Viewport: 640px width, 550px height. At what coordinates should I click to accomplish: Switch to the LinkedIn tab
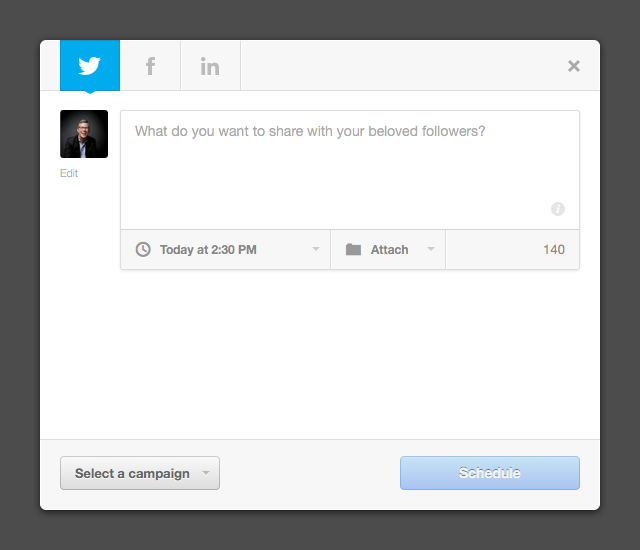point(210,65)
